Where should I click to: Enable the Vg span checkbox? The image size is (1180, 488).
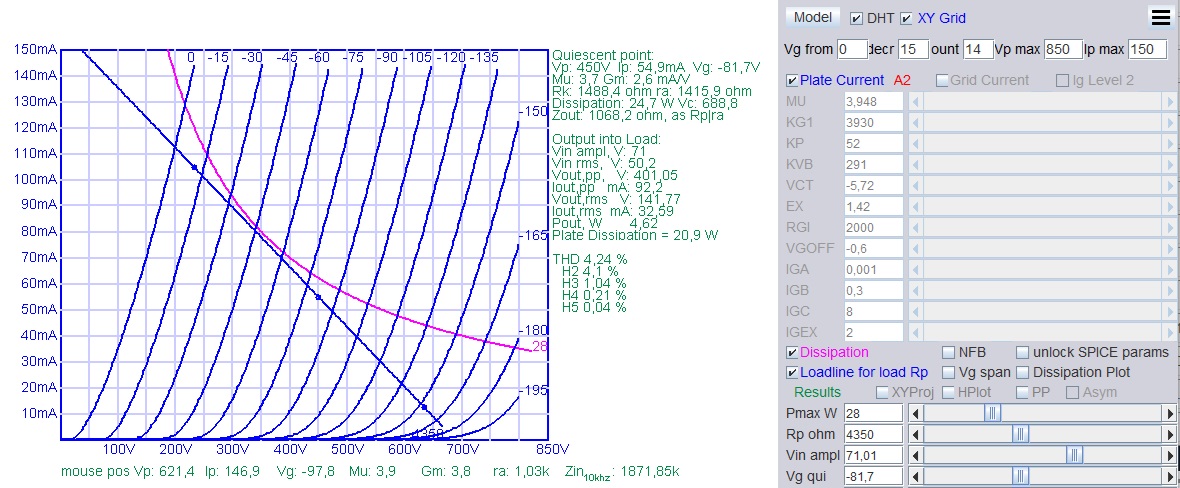[x=949, y=372]
